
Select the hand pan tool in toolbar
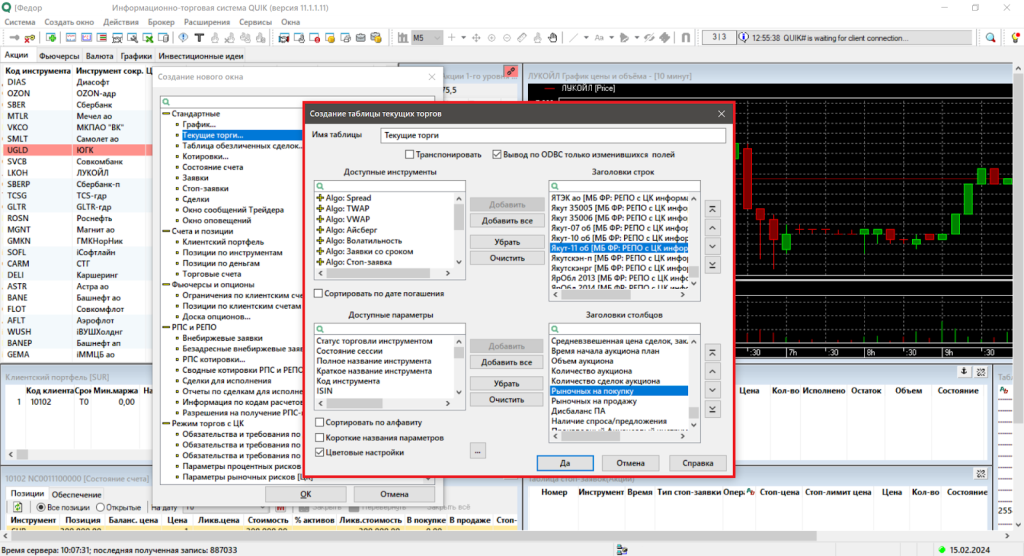click(552, 38)
